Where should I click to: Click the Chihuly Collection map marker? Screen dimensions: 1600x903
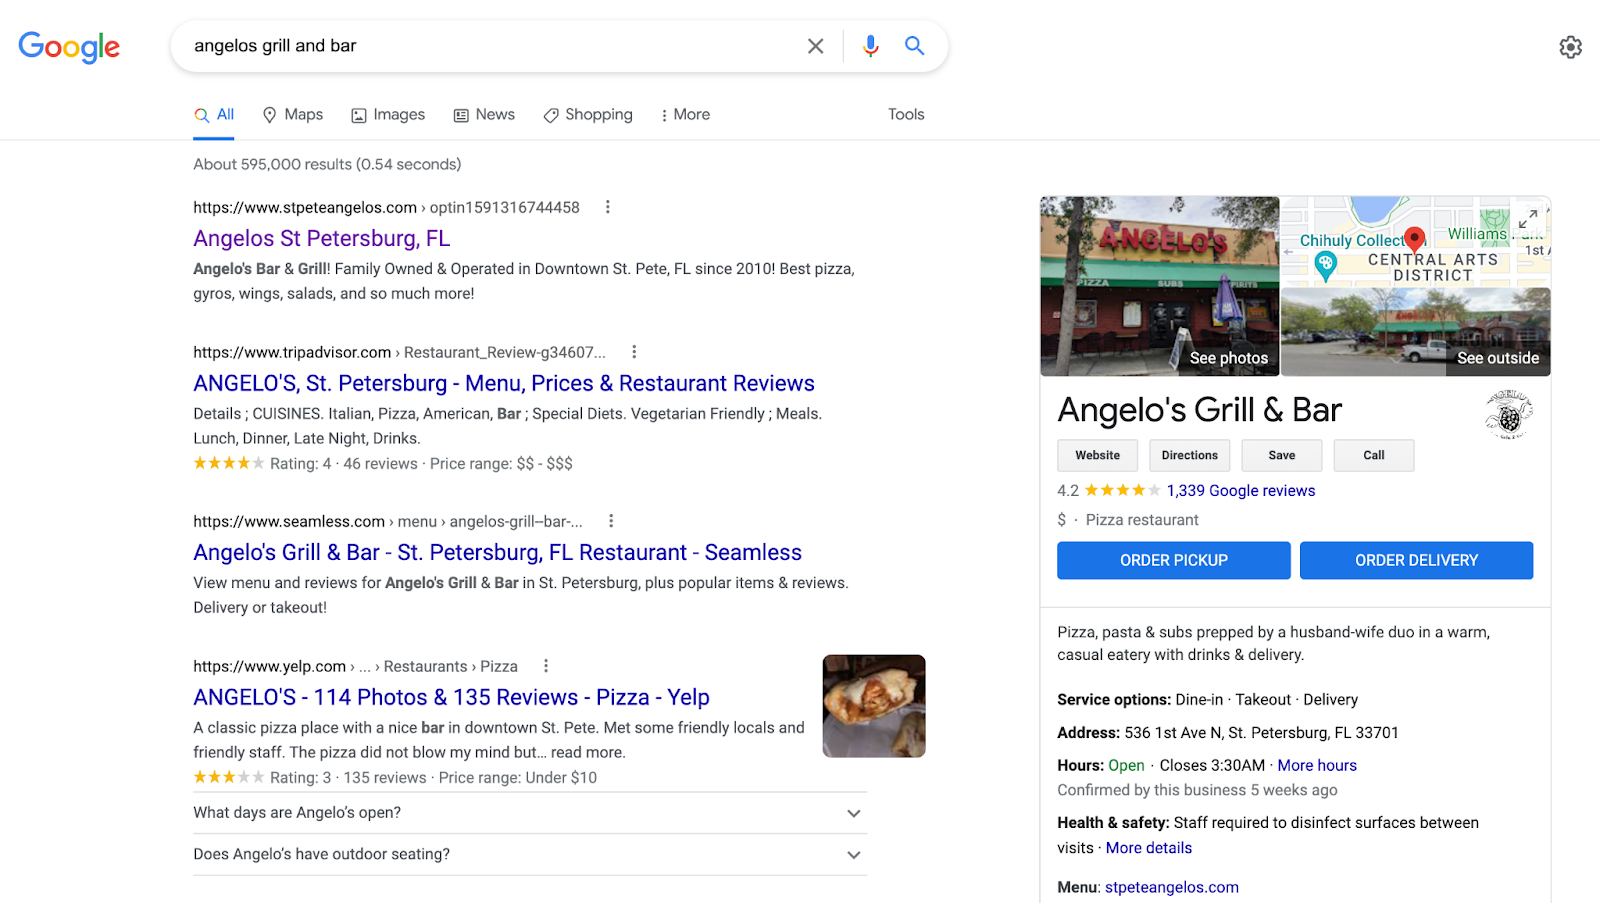click(x=1326, y=265)
